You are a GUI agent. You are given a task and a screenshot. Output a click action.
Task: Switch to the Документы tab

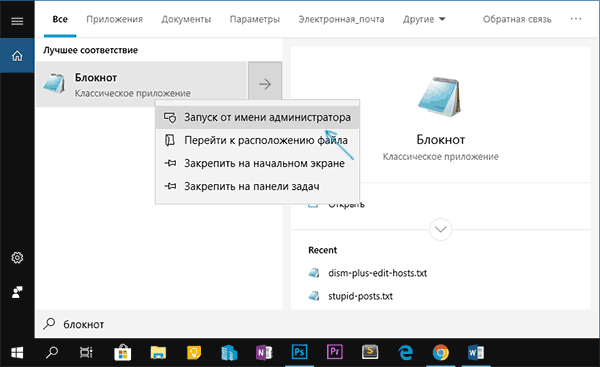pyautogui.click(x=186, y=19)
